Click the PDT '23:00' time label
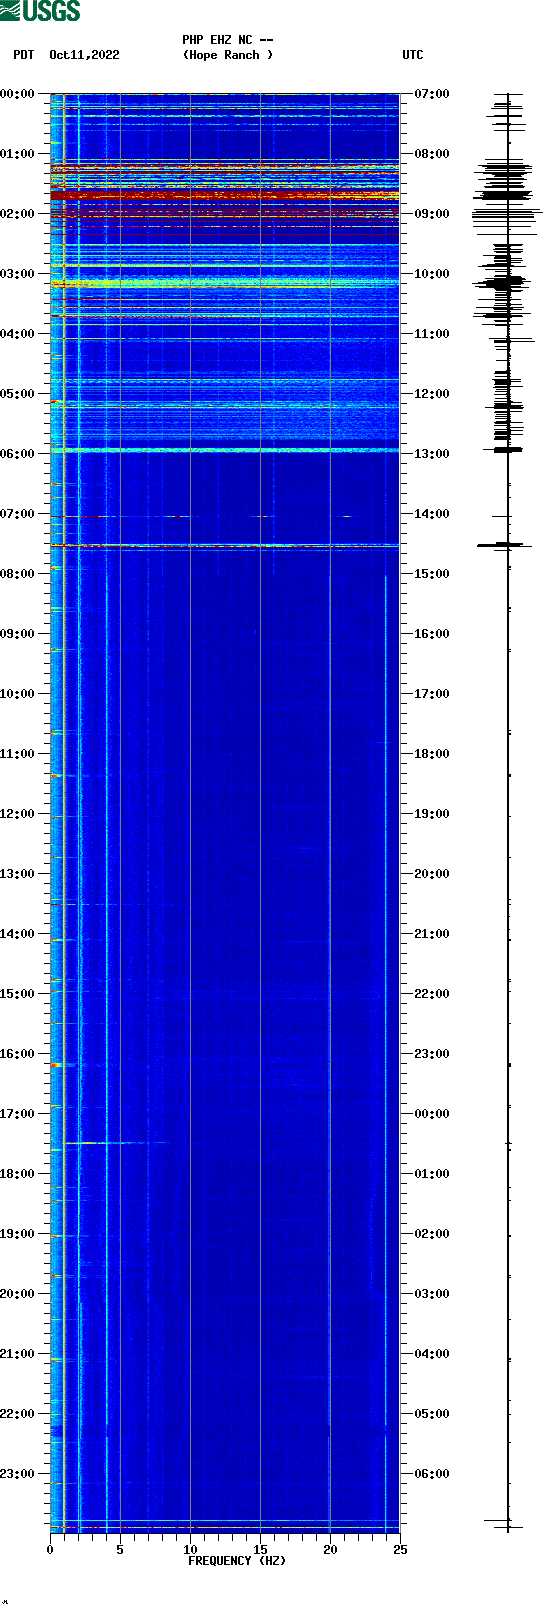Screen dimensions: 552x1613 [17, 1474]
